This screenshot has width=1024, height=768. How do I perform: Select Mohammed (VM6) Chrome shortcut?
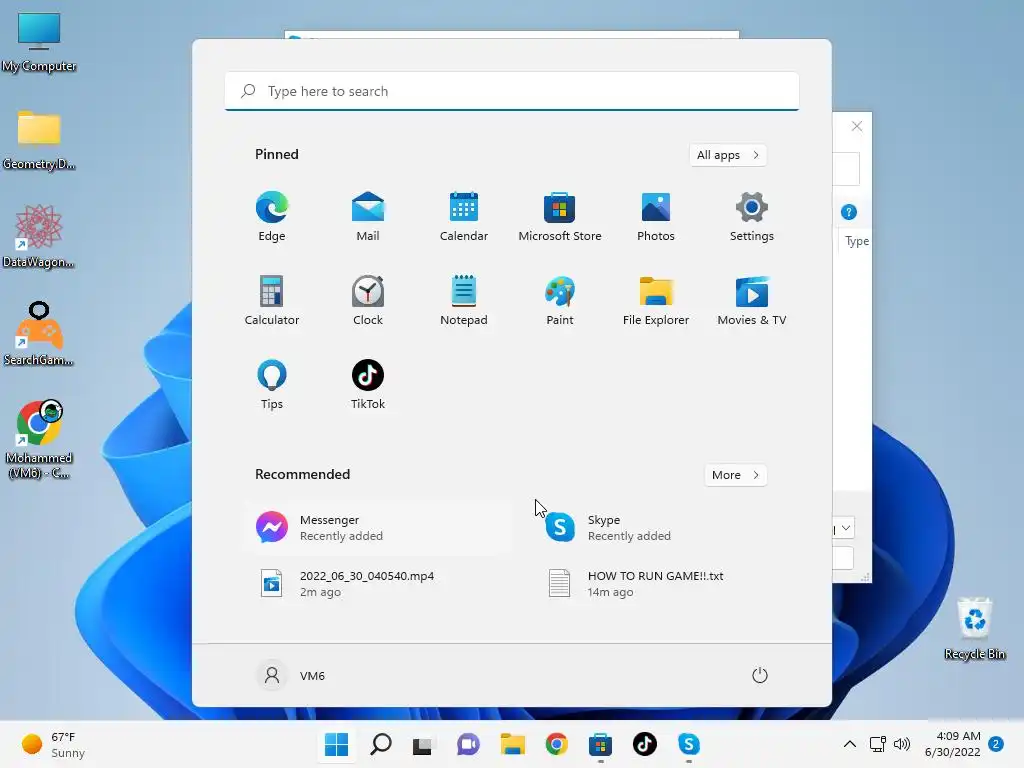tap(39, 440)
